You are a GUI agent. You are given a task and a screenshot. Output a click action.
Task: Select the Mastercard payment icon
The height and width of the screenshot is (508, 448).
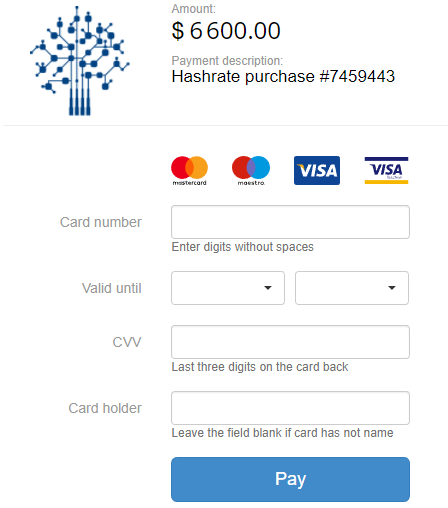click(189, 170)
